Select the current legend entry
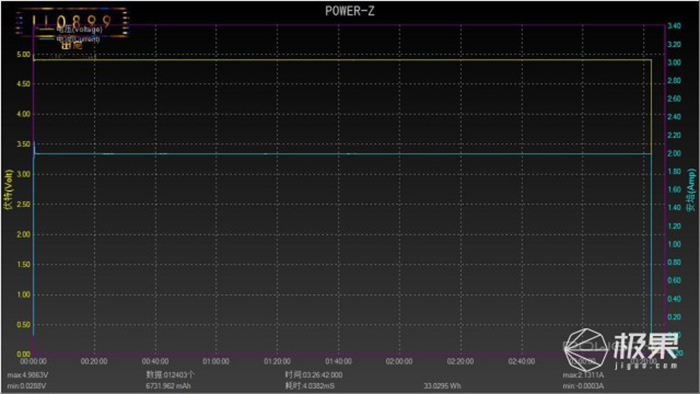 coord(70,39)
